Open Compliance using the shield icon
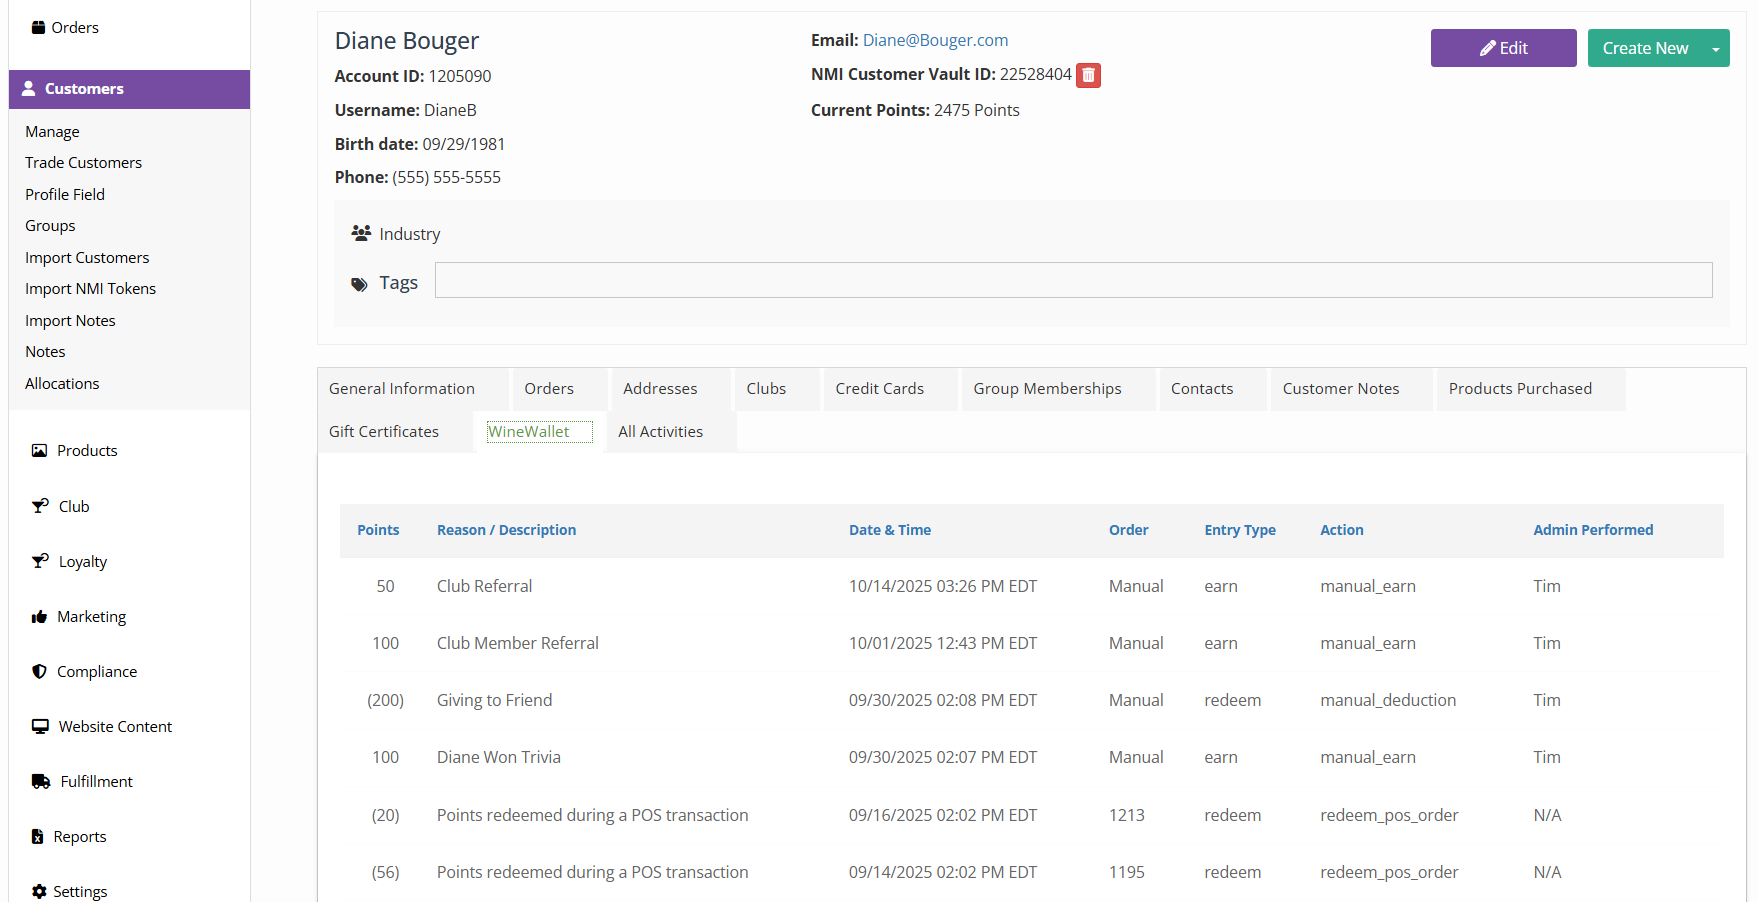 tap(39, 671)
